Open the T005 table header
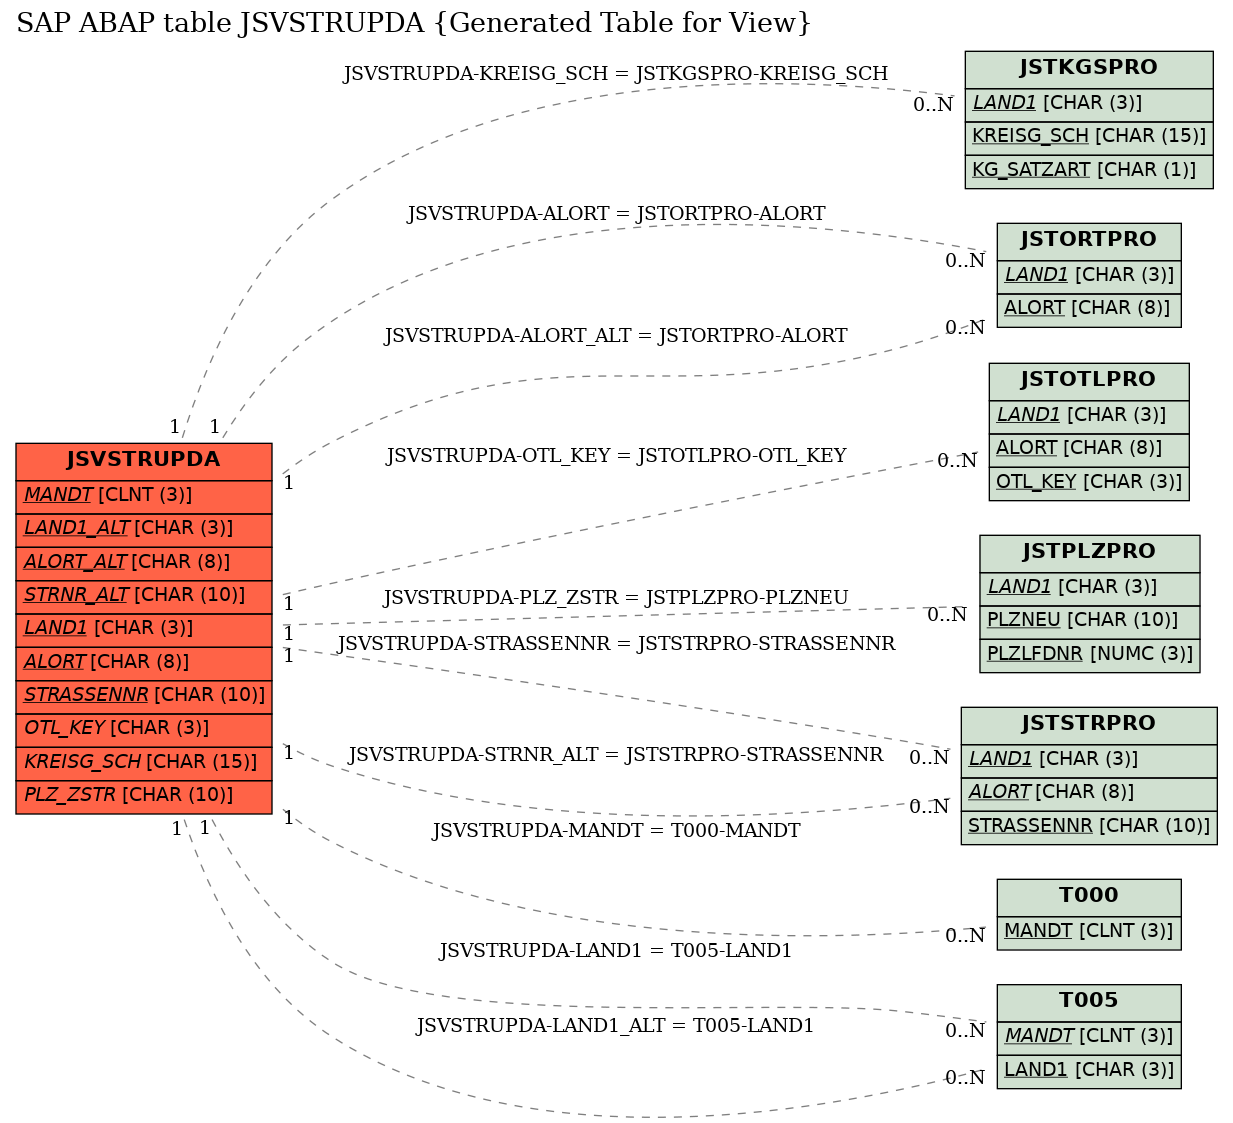Image resolution: width=1233 pixels, height=1123 pixels. click(1089, 1002)
